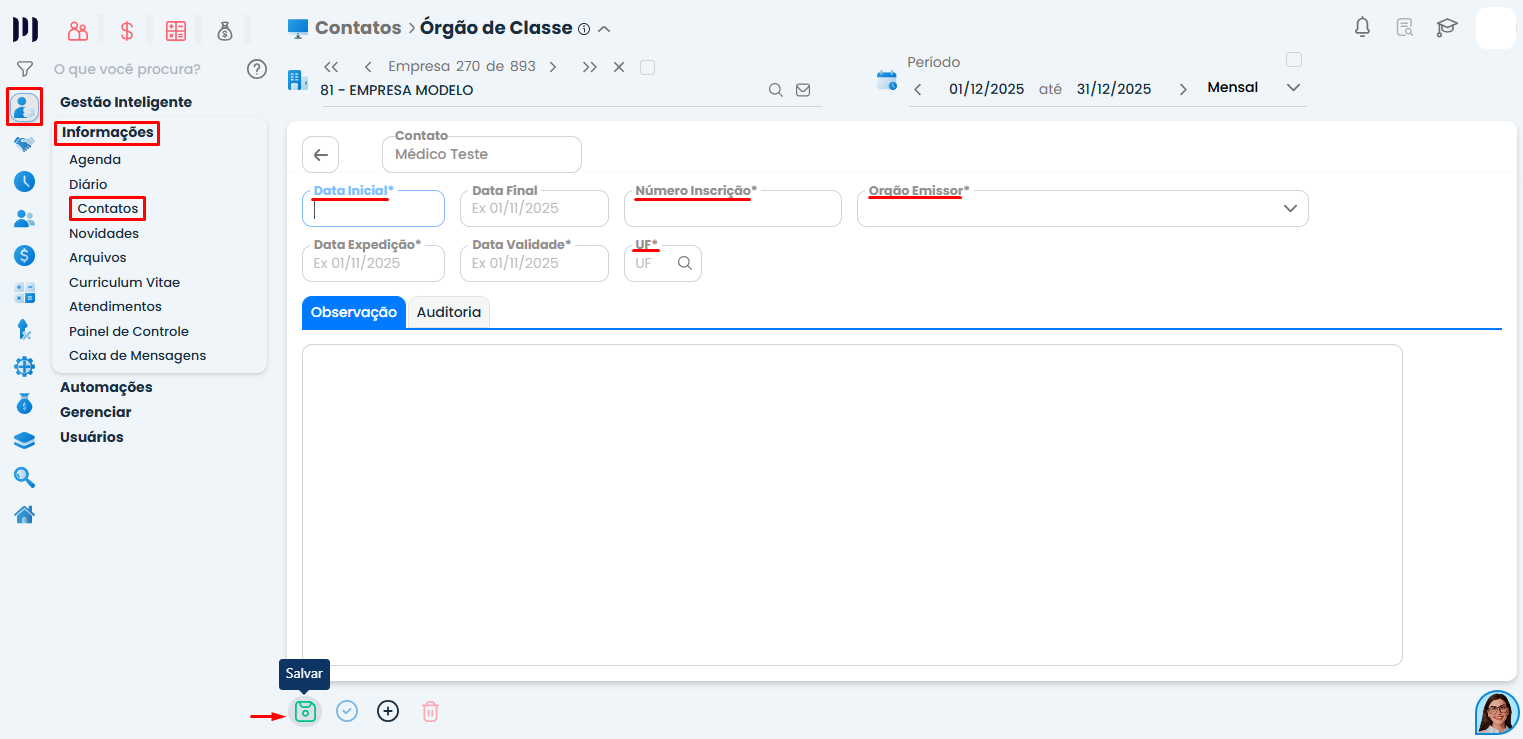Collapse the Órgão de Classe title chevron
Image resolution: width=1523 pixels, height=739 pixels.
[x=604, y=29]
